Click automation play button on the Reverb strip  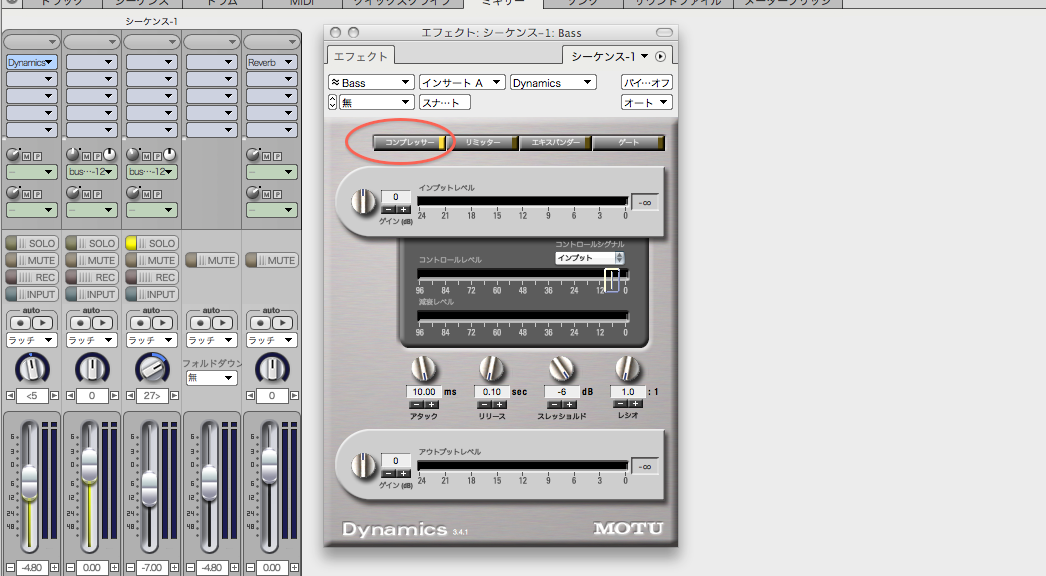coord(282,323)
